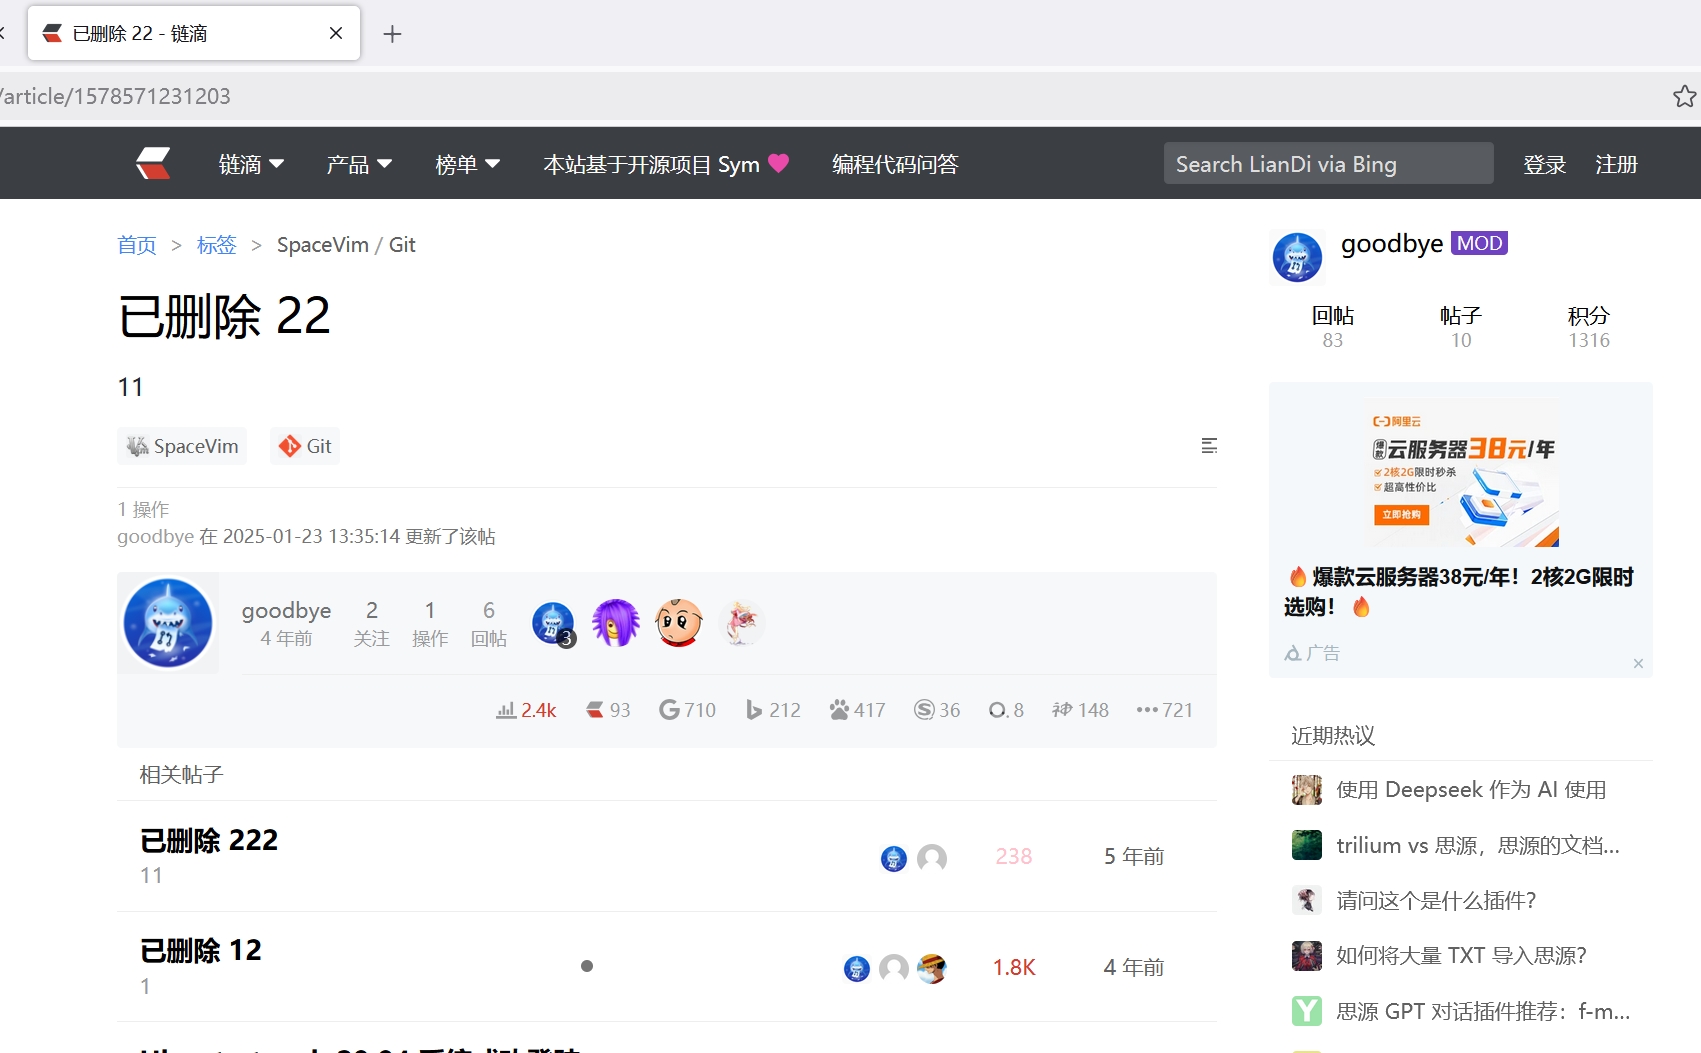Open related post 已删除 222
The image size is (1701, 1053).
pos(209,840)
